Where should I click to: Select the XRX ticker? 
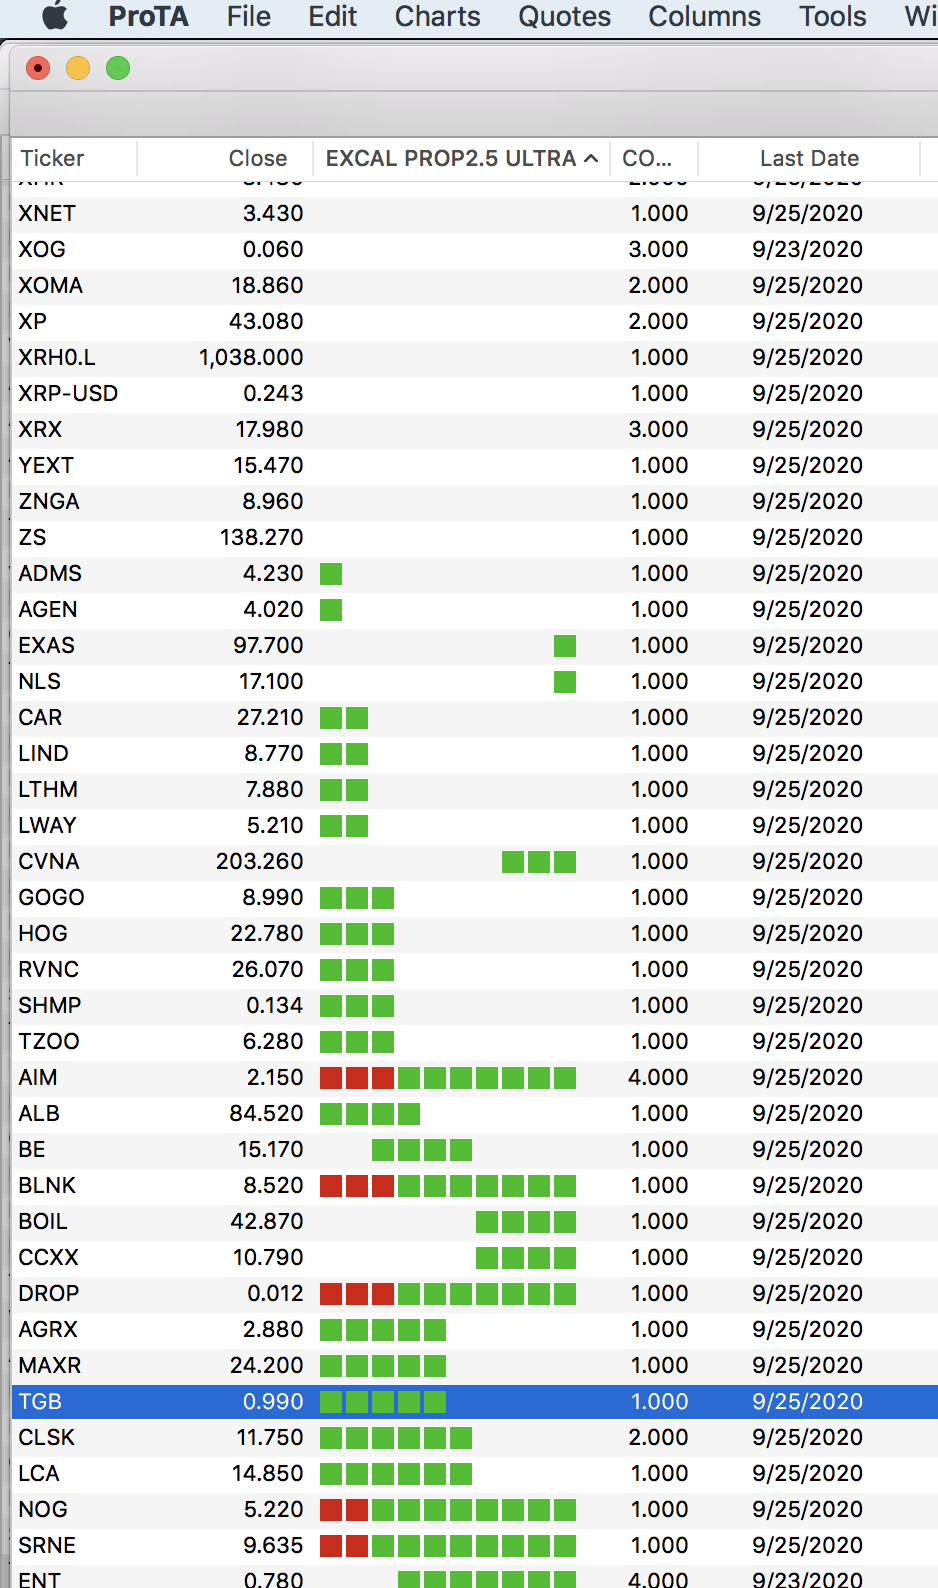[x=40, y=429]
